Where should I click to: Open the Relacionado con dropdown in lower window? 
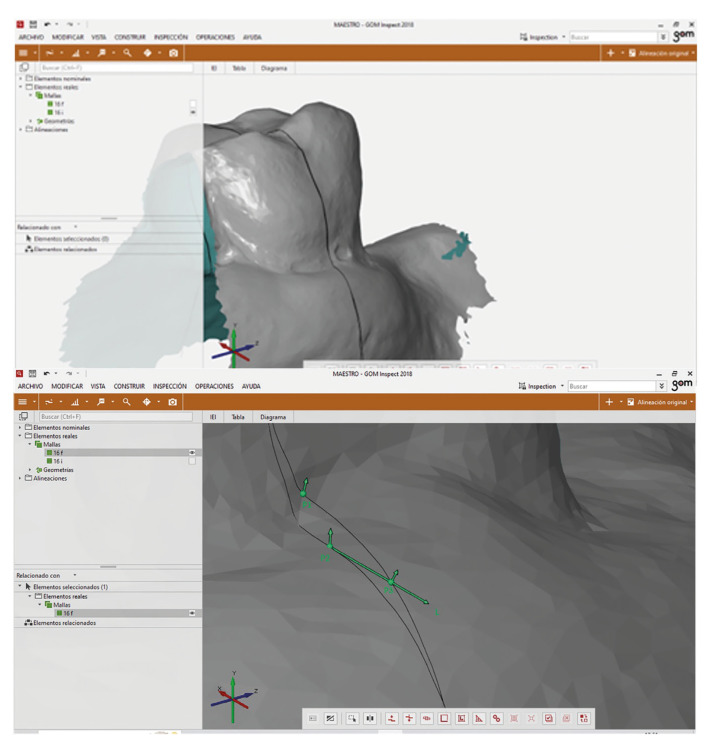click(x=74, y=575)
